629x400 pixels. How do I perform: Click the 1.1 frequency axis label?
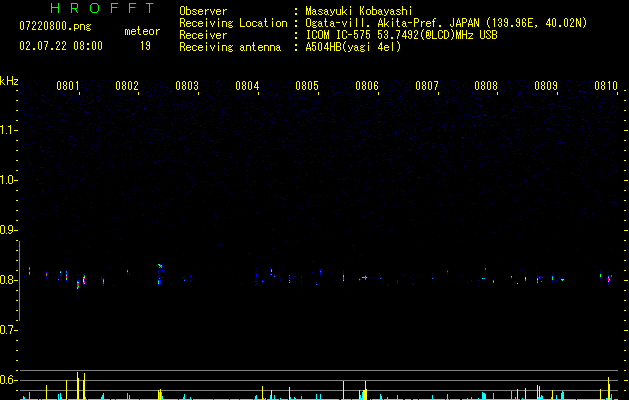tap(8, 130)
